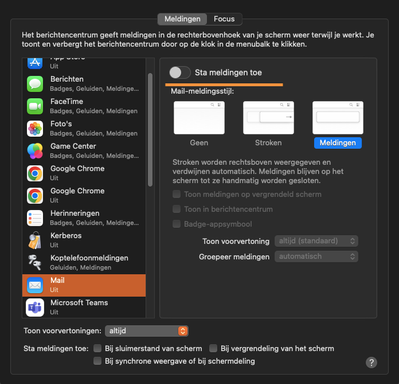Image resolution: width=399 pixels, height=384 pixels.
Task: Click the Geen style label
Action: pos(199,143)
